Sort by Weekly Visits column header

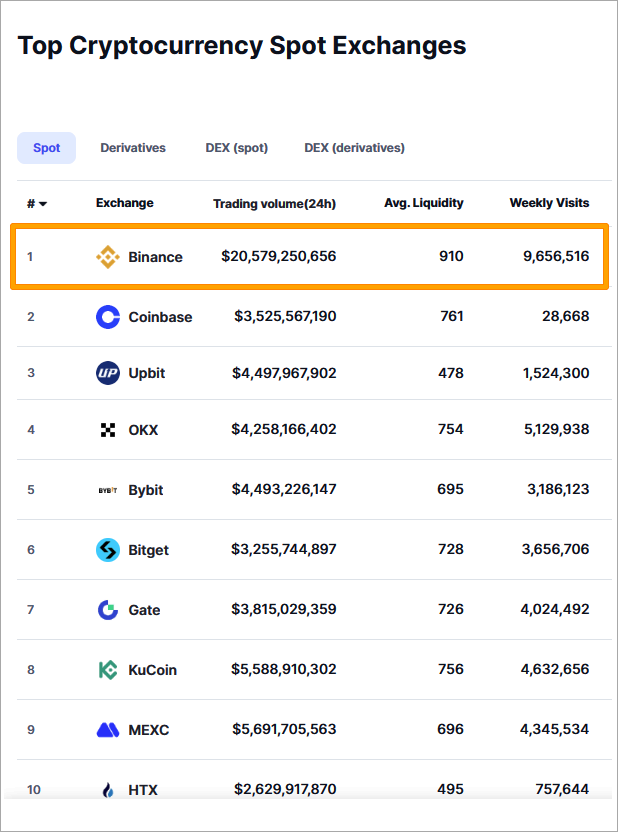click(549, 203)
